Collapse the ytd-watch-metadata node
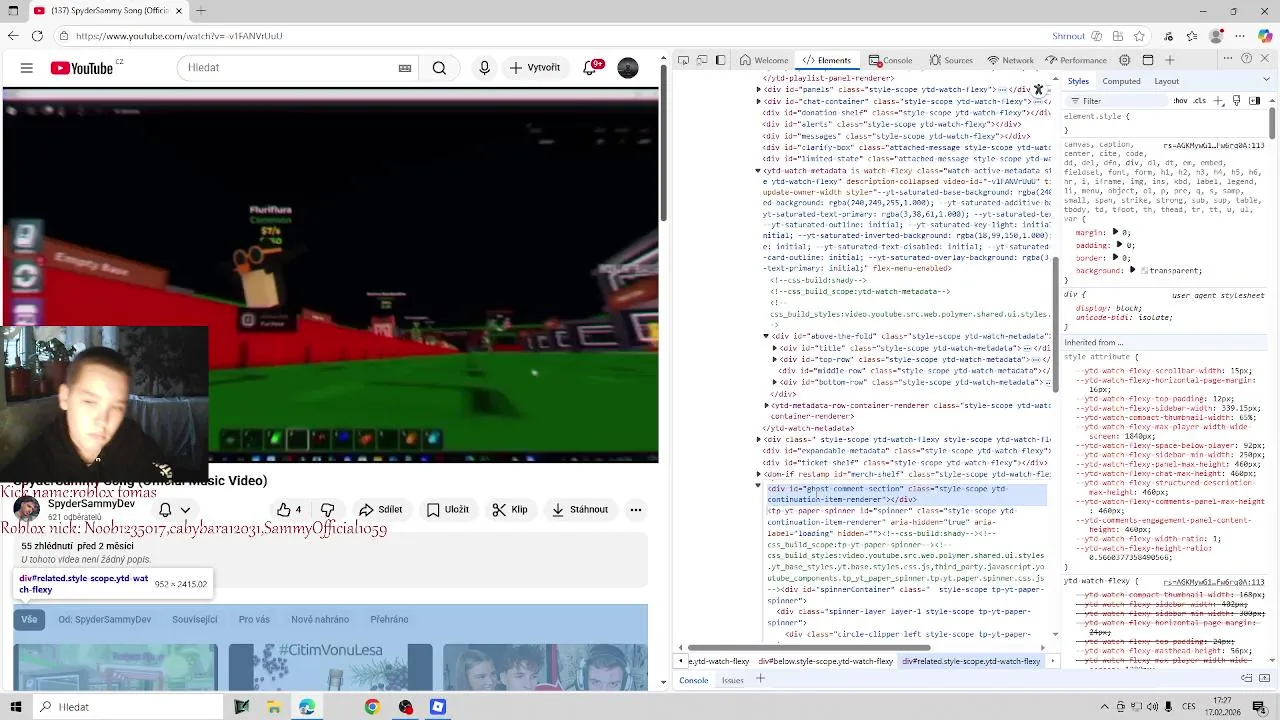 click(x=758, y=171)
